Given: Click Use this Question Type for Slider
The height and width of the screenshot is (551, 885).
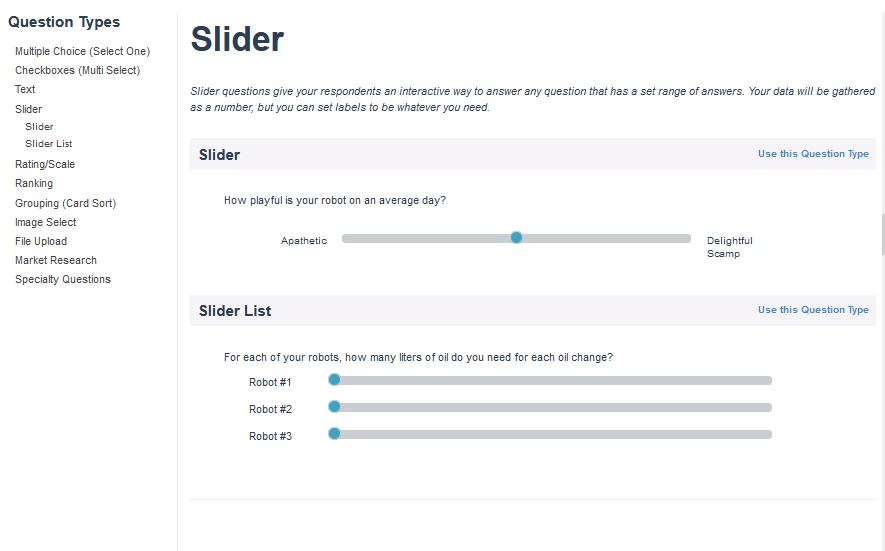Looking at the screenshot, I should [x=813, y=154].
